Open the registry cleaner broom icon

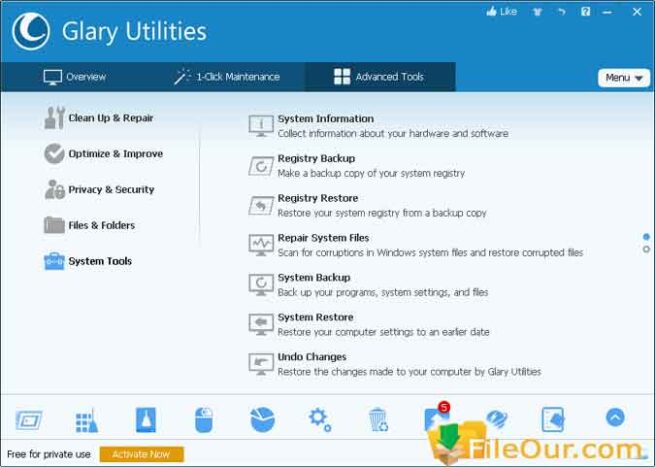tap(87, 420)
